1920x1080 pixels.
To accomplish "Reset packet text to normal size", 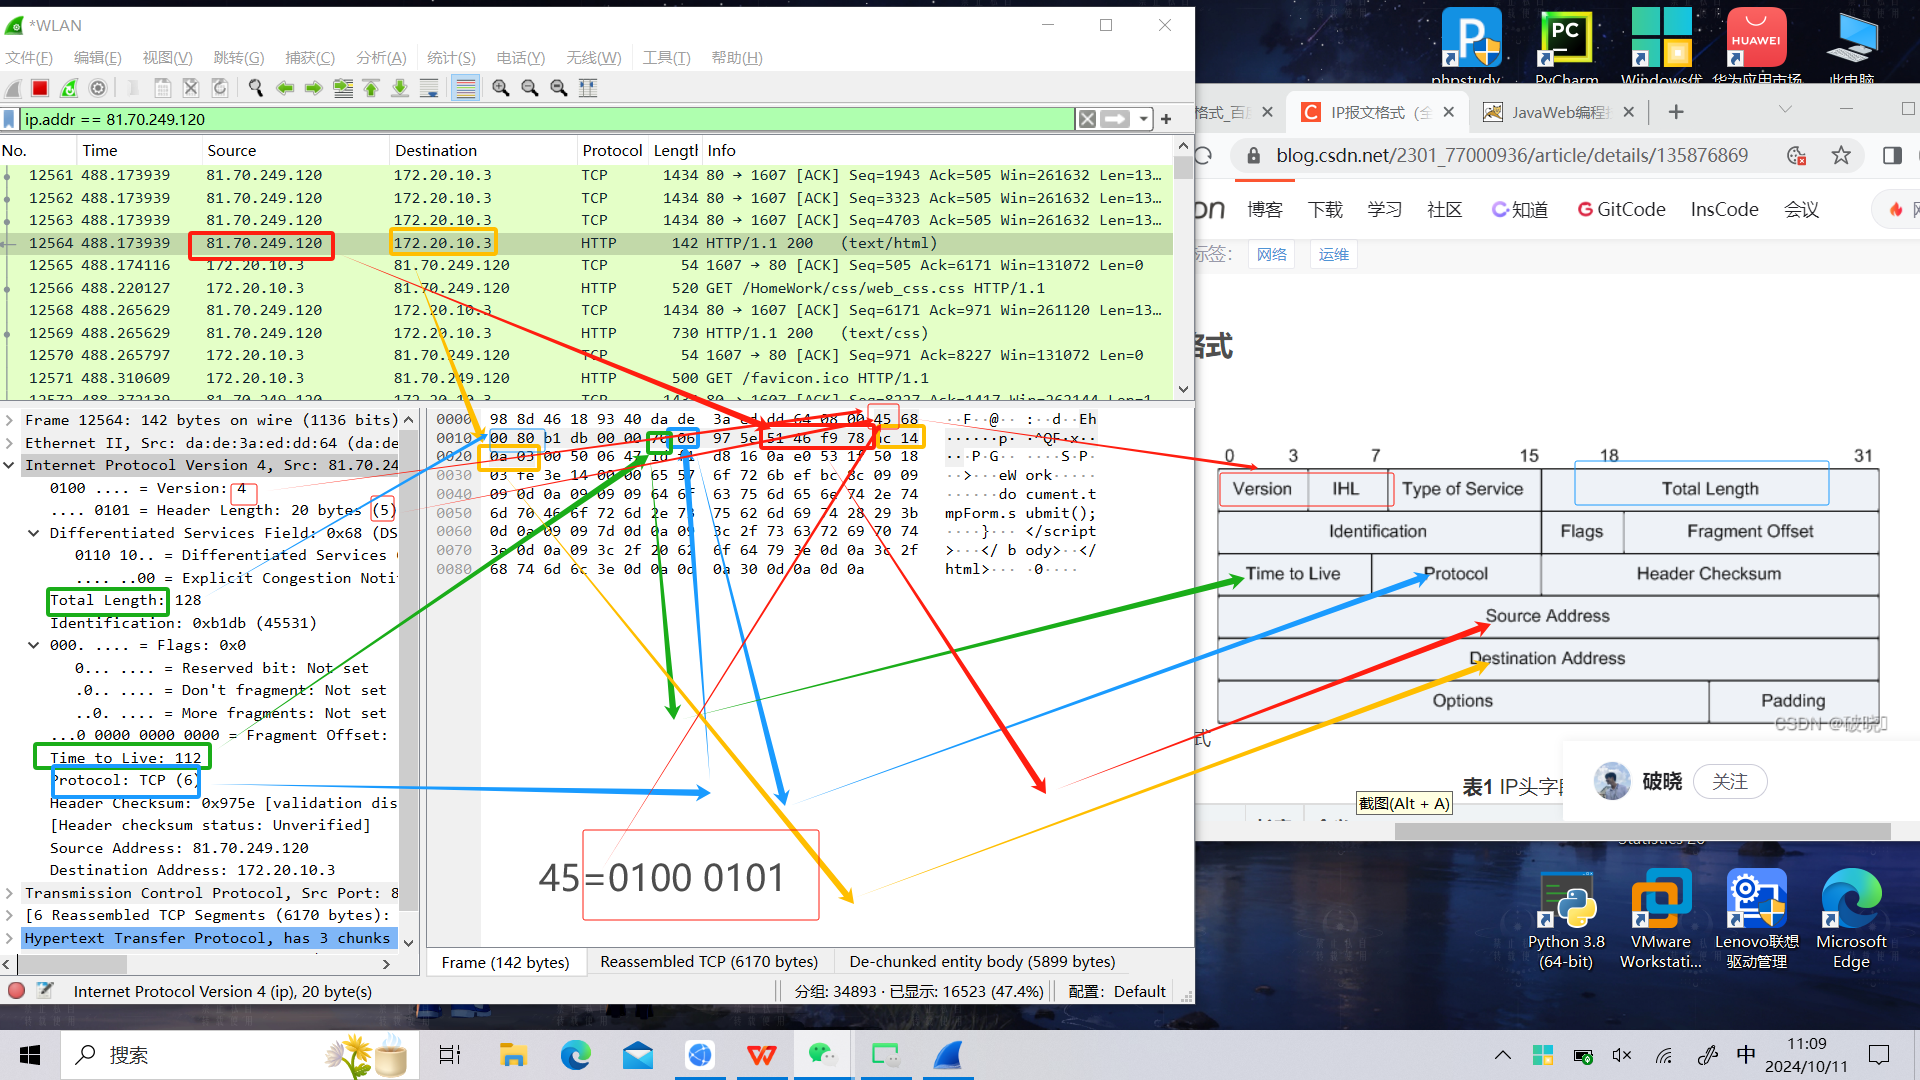I will pos(559,88).
